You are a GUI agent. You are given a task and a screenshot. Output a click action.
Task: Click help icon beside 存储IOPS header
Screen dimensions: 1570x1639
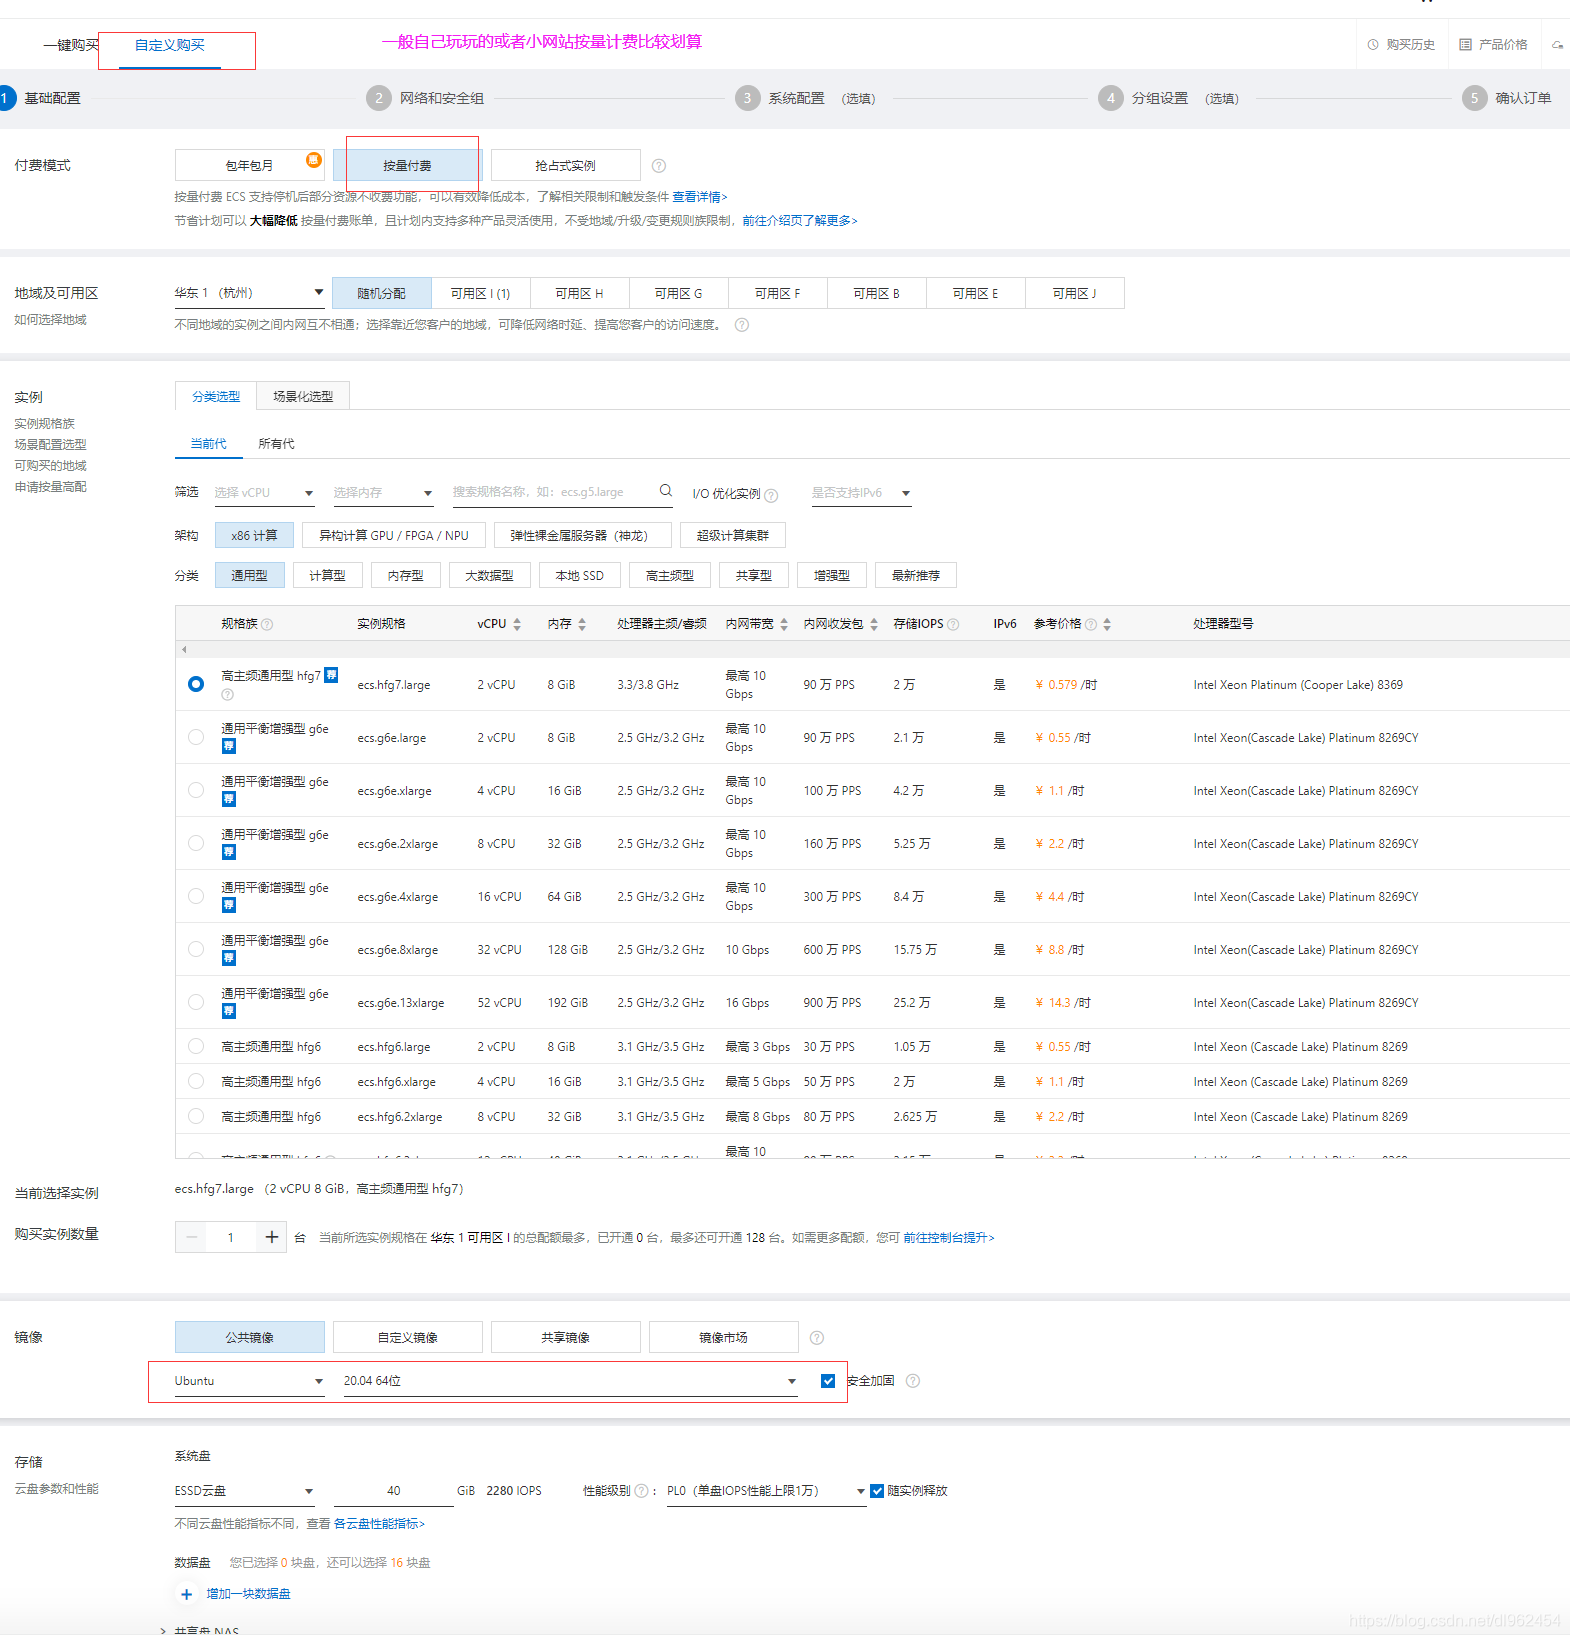pyautogui.click(x=953, y=624)
